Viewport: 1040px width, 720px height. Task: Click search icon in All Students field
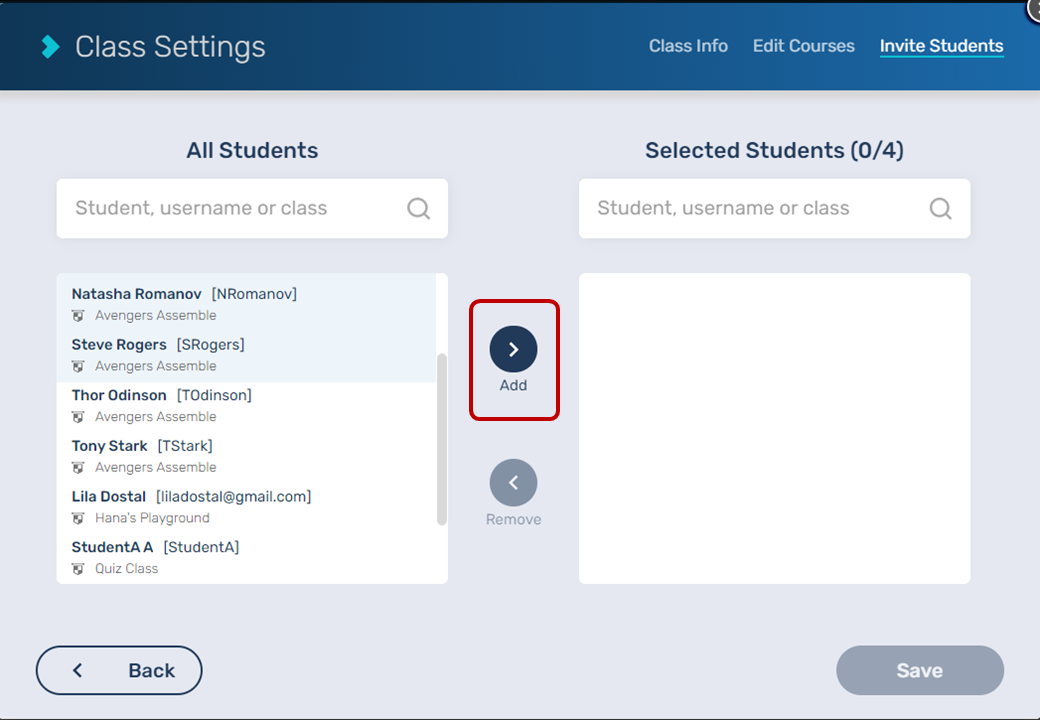coord(419,208)
